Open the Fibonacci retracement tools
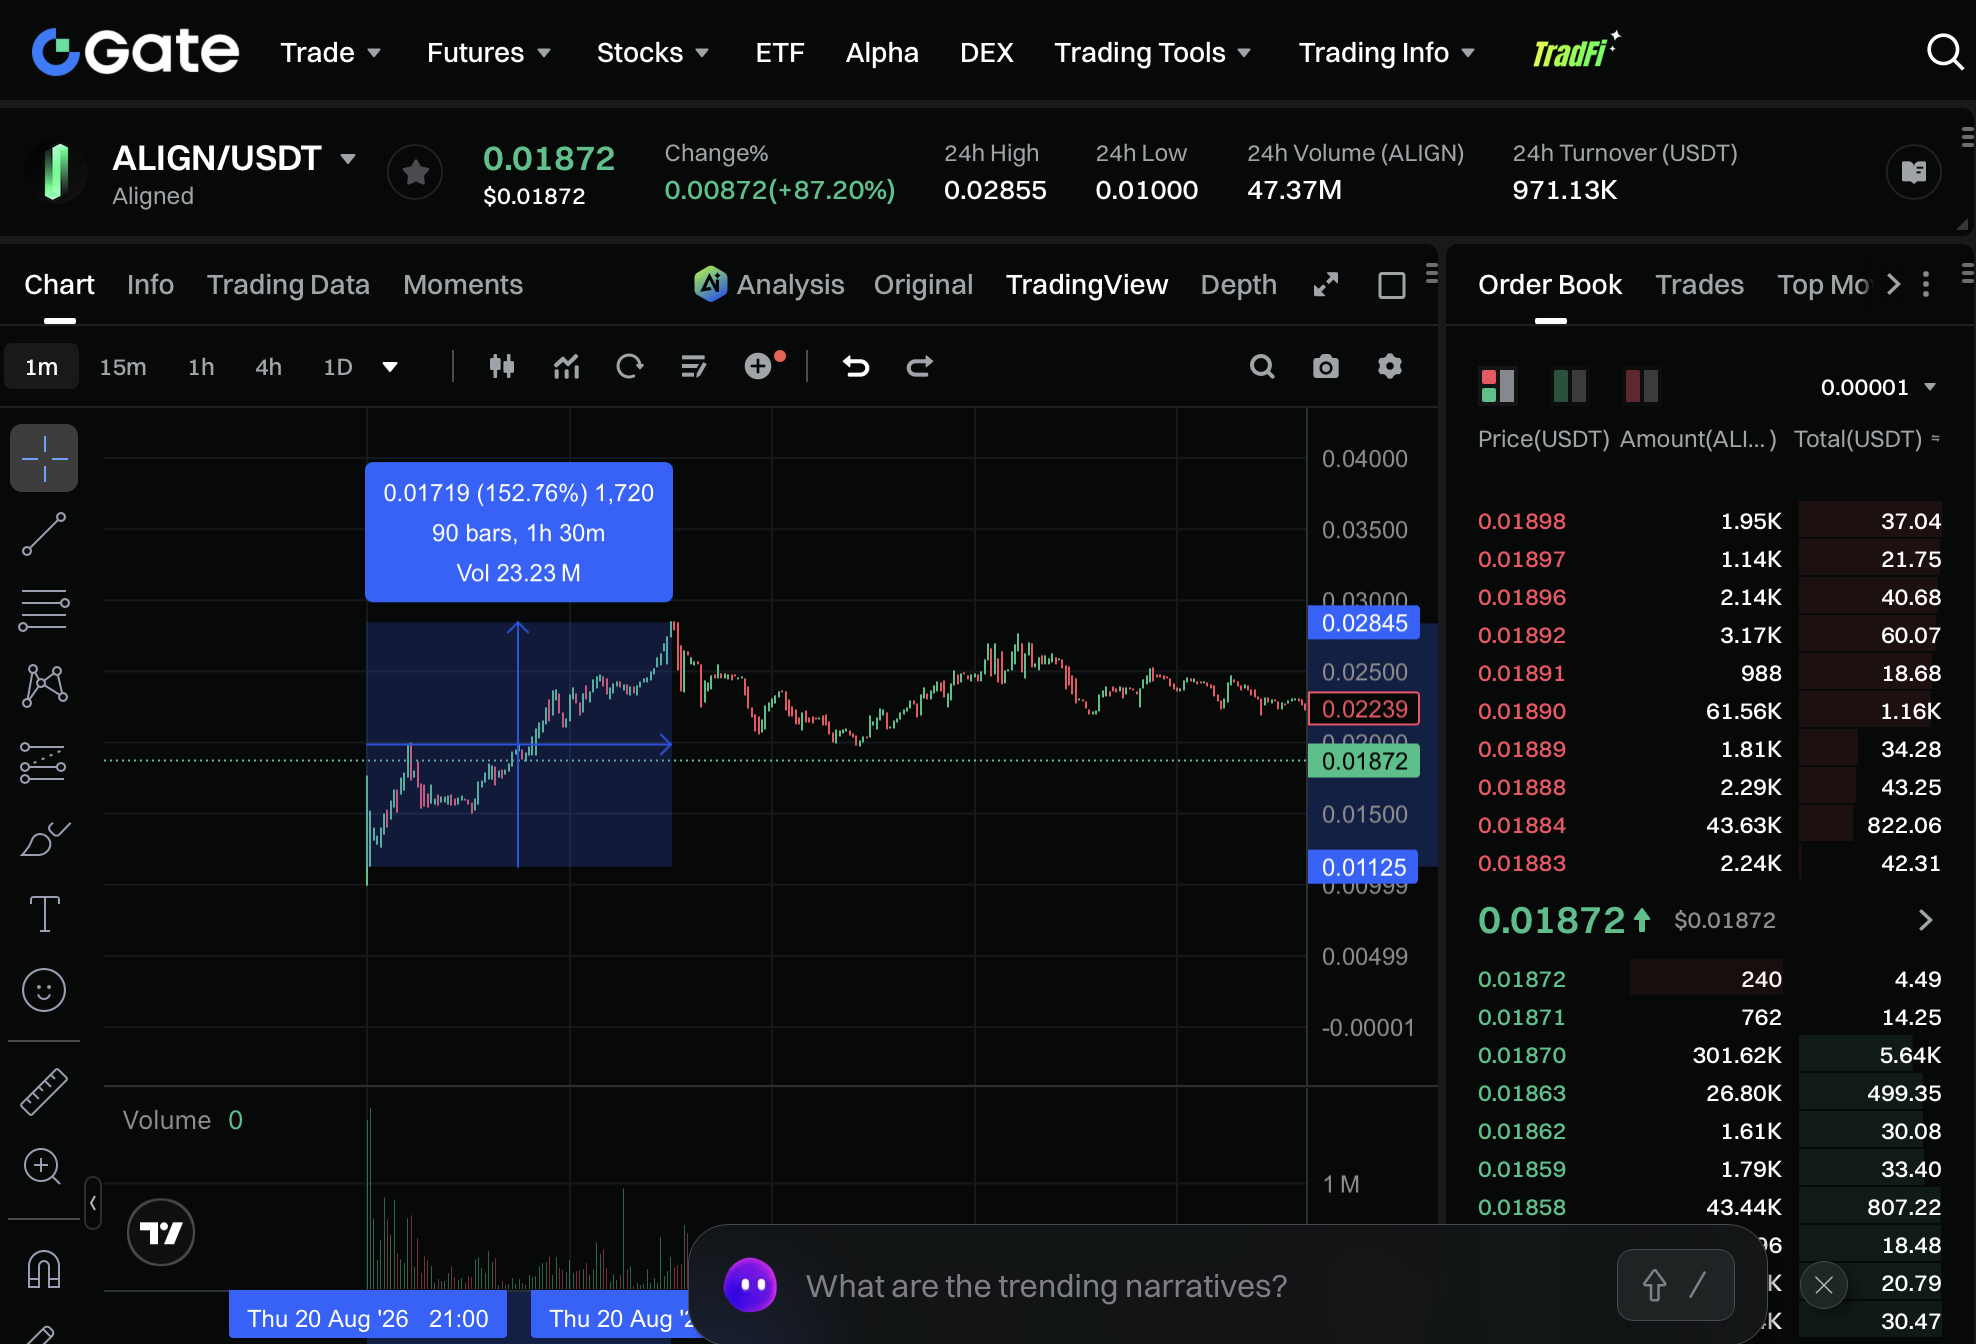 click(44, 609)
